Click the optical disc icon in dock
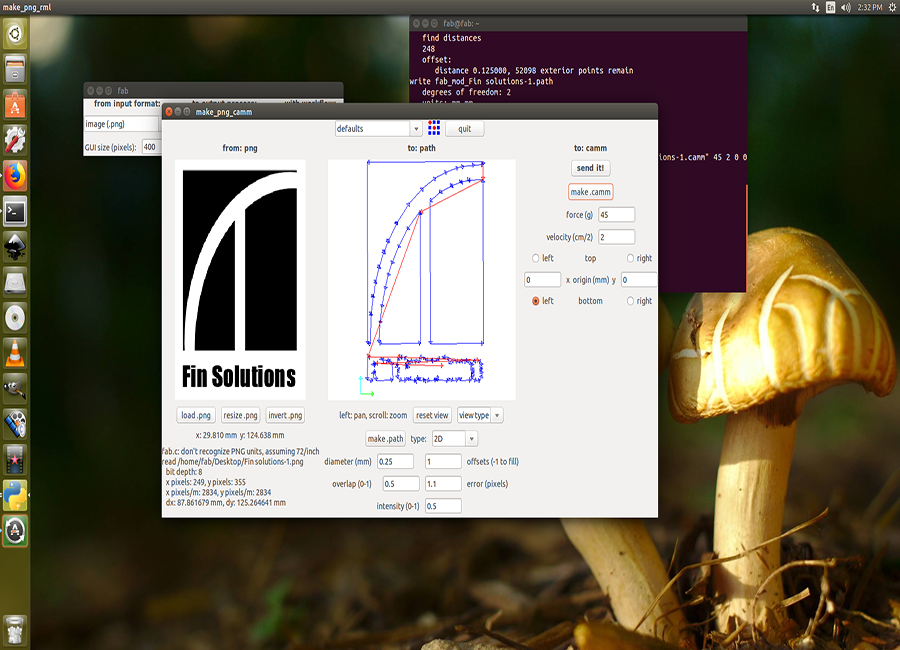Image resolution: width=900 pixels, height=650 pixels. [15, 318]
